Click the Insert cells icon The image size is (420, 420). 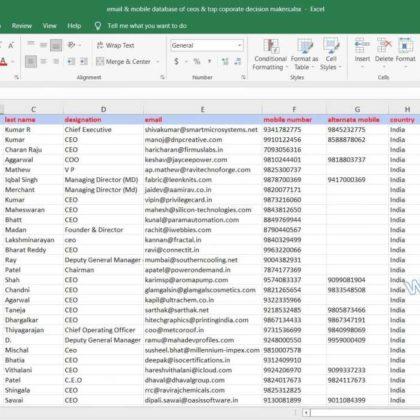point(362,46)
